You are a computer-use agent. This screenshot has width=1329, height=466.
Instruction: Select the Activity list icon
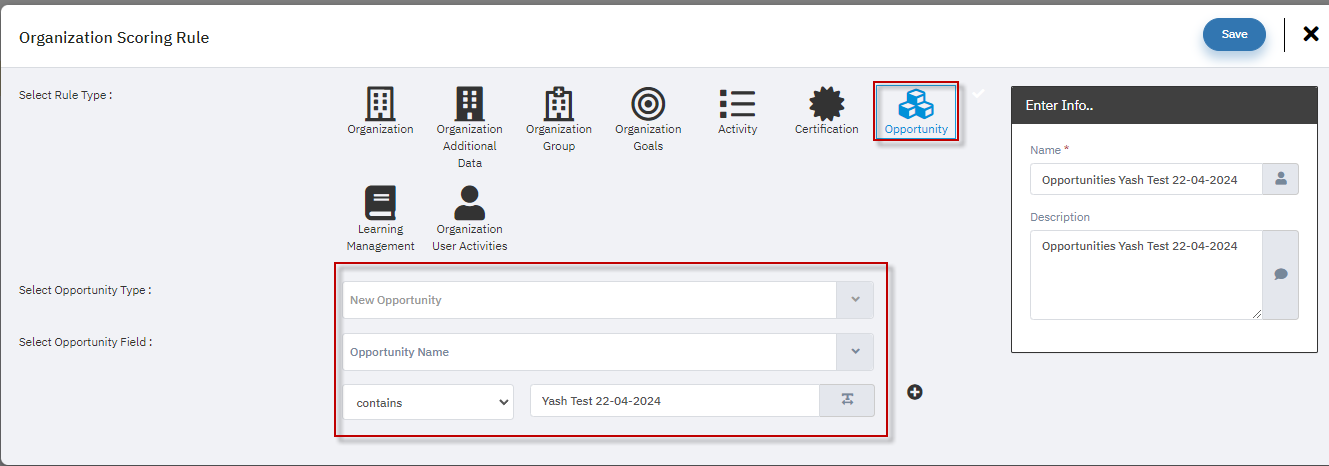click(x=737, y=103)
